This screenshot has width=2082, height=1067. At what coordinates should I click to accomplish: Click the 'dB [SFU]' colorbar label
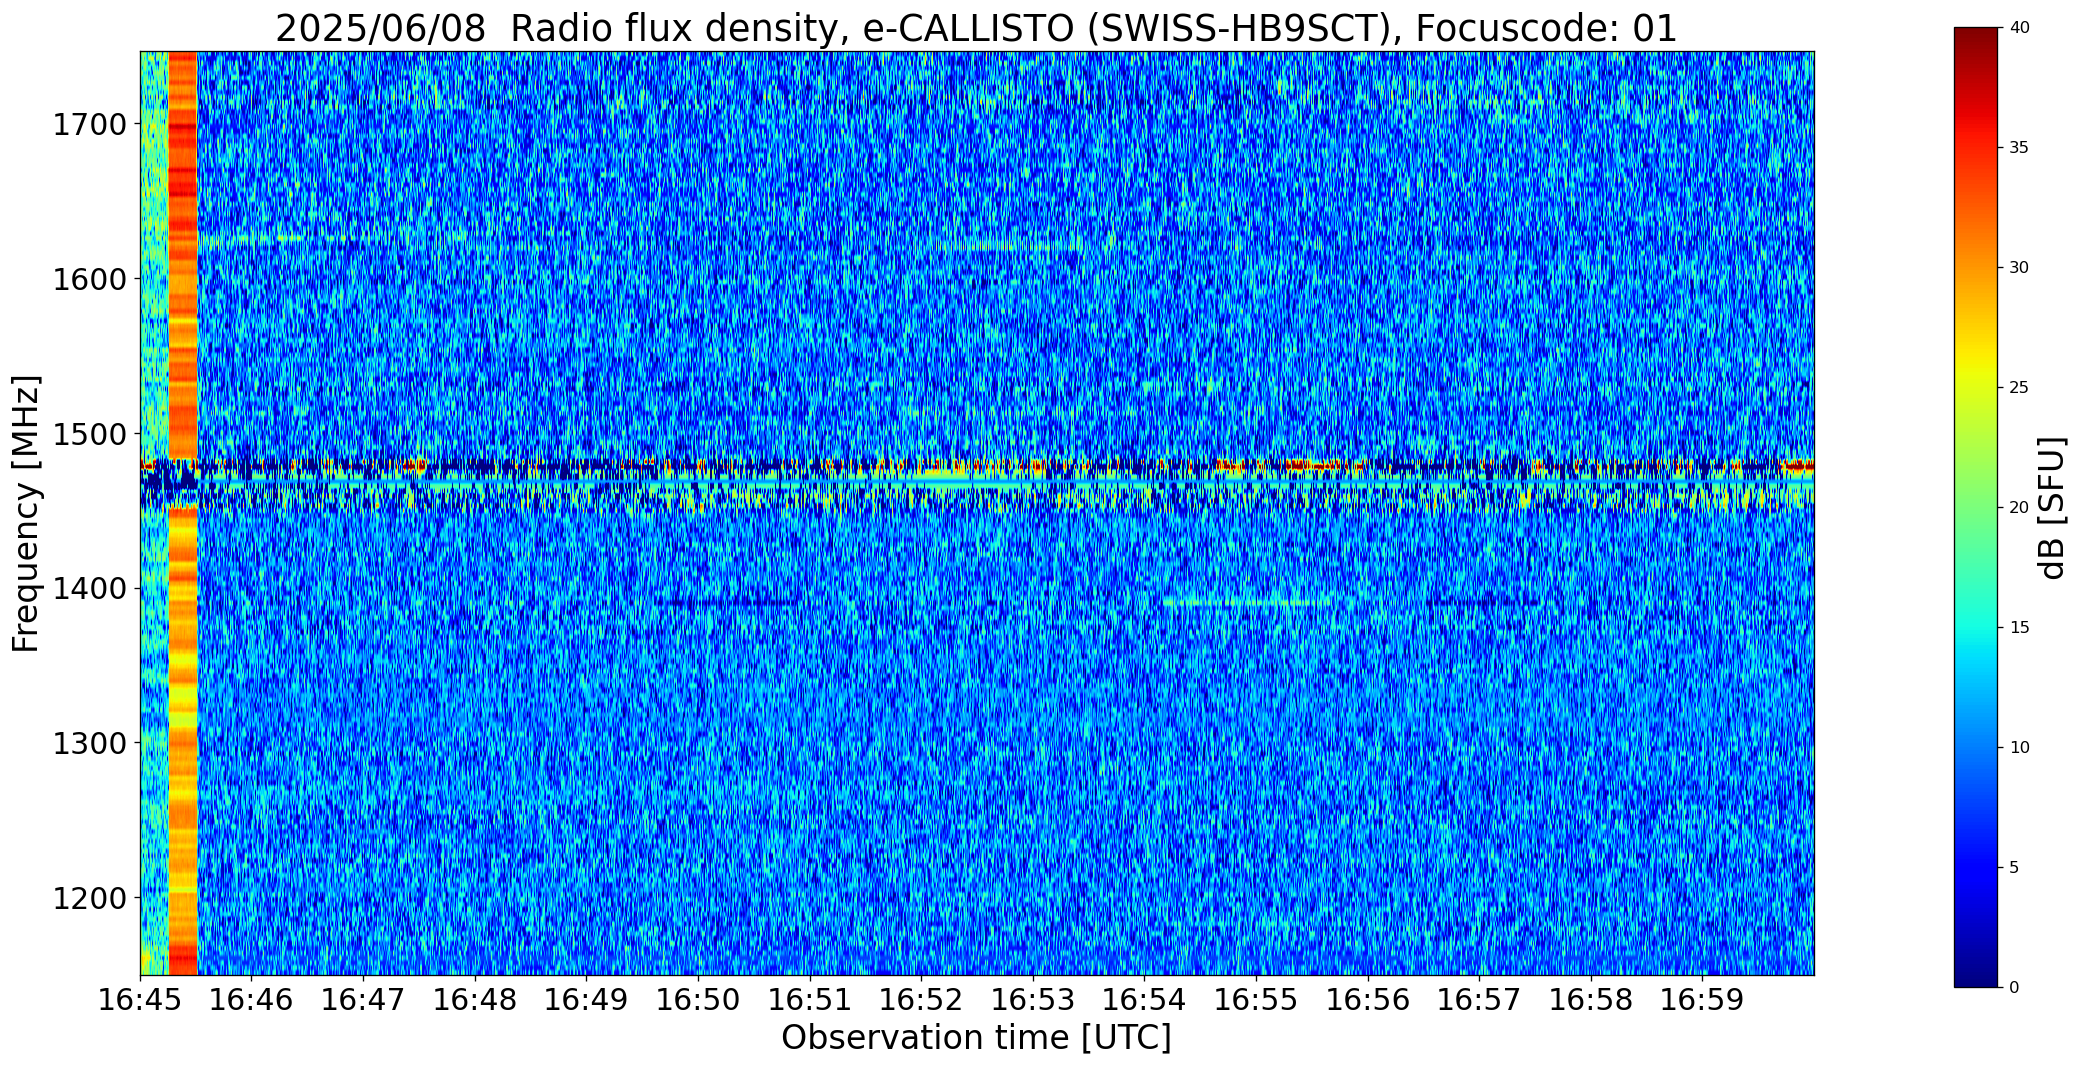click(2052, 507)
